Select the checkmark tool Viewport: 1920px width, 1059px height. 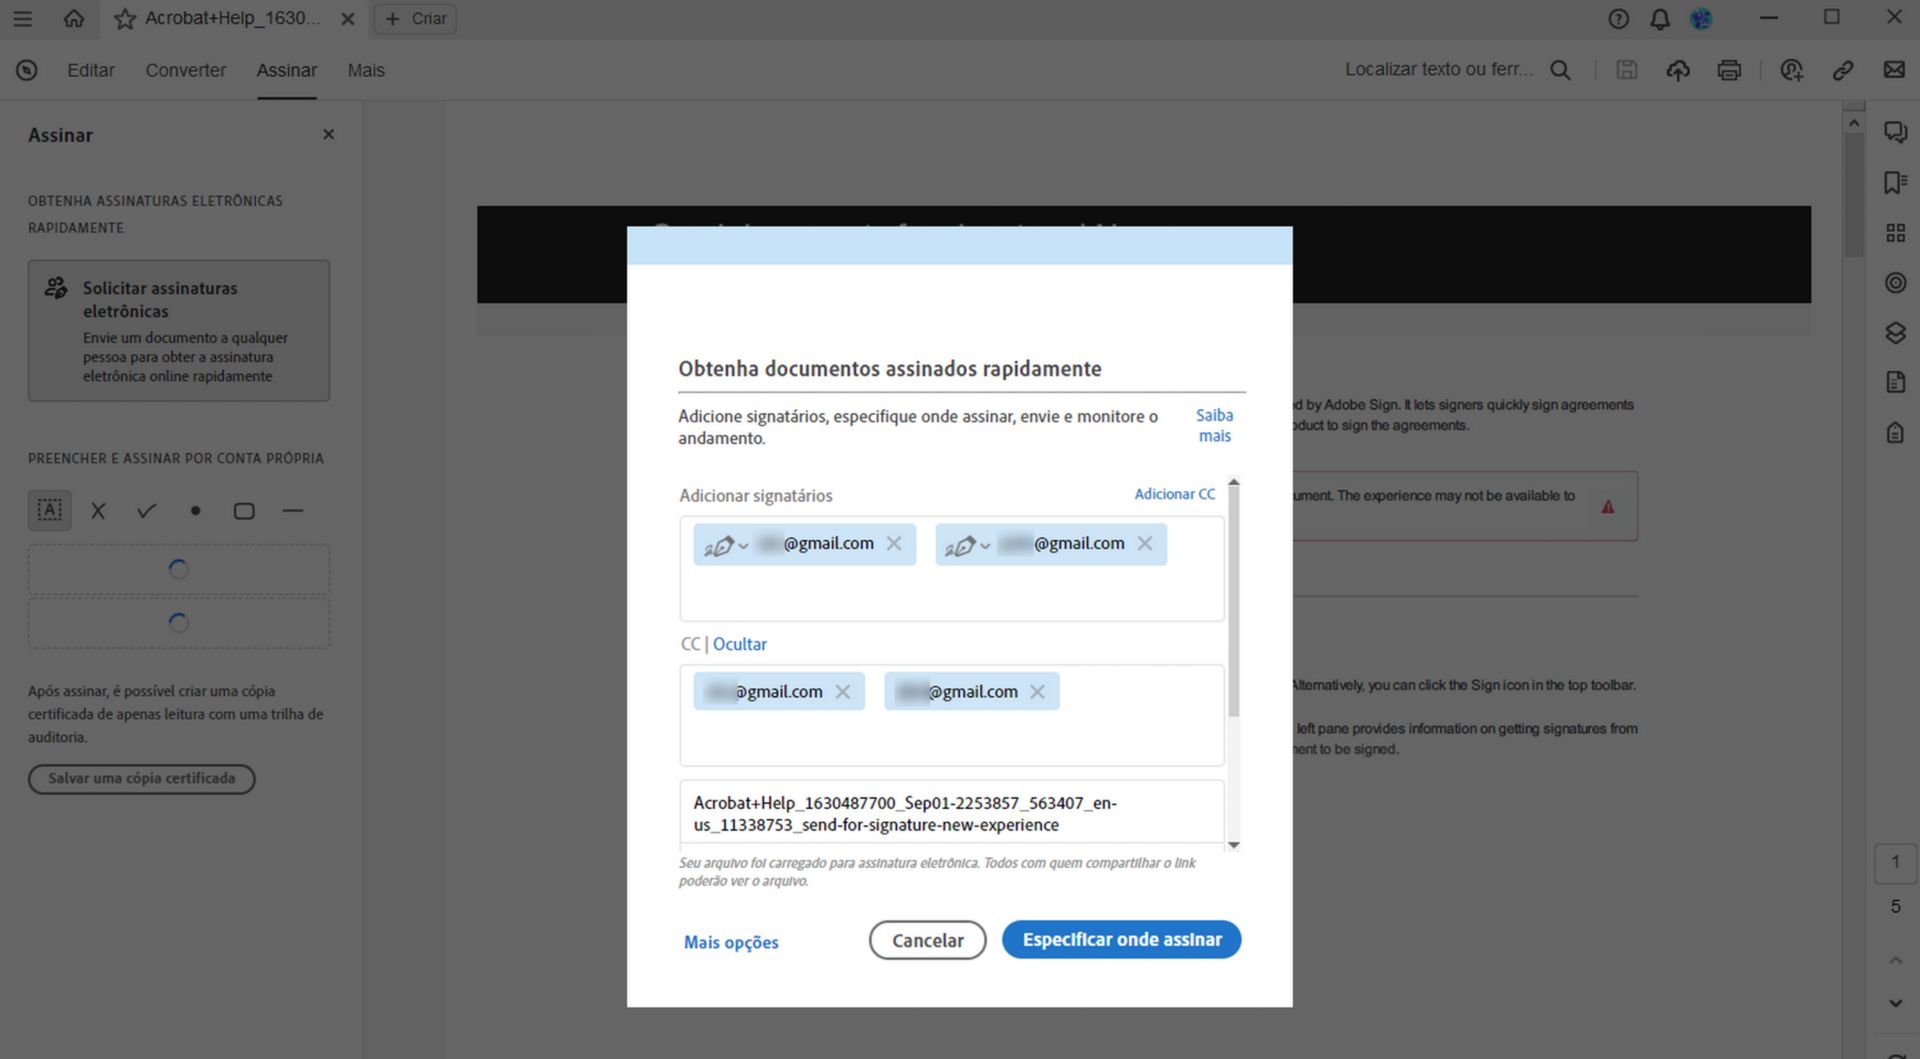point(146,510)
